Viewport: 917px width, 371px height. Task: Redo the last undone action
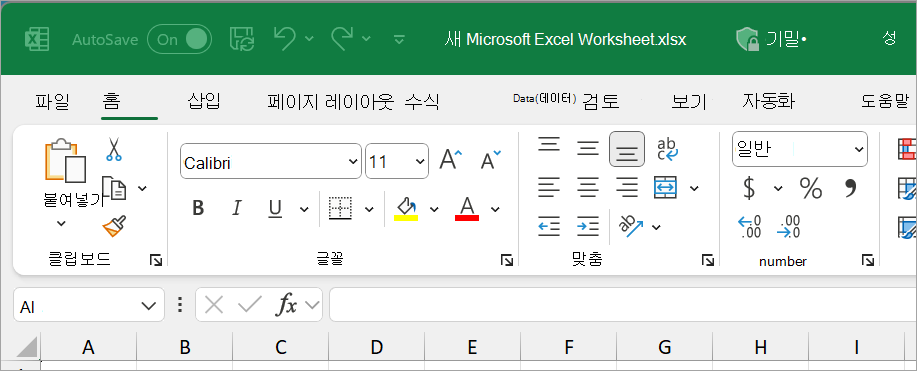pyautogui.click(x=342, y=39)
